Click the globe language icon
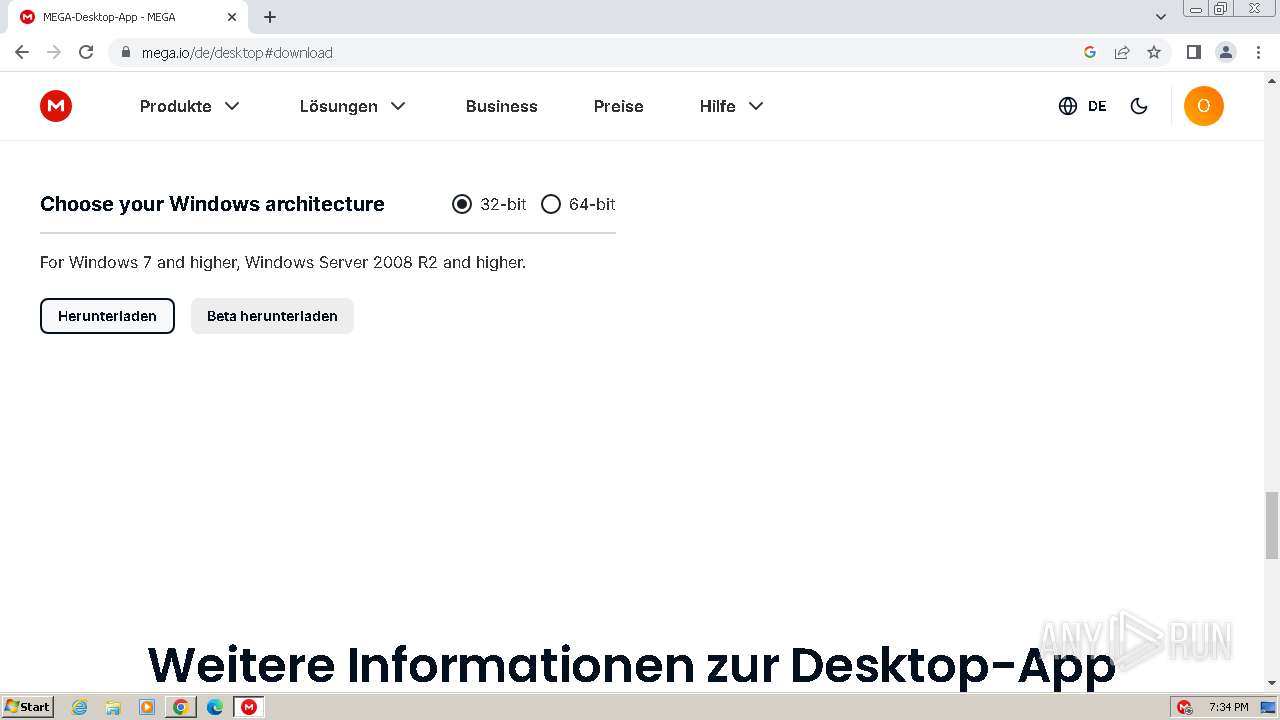 (1068, 106)
